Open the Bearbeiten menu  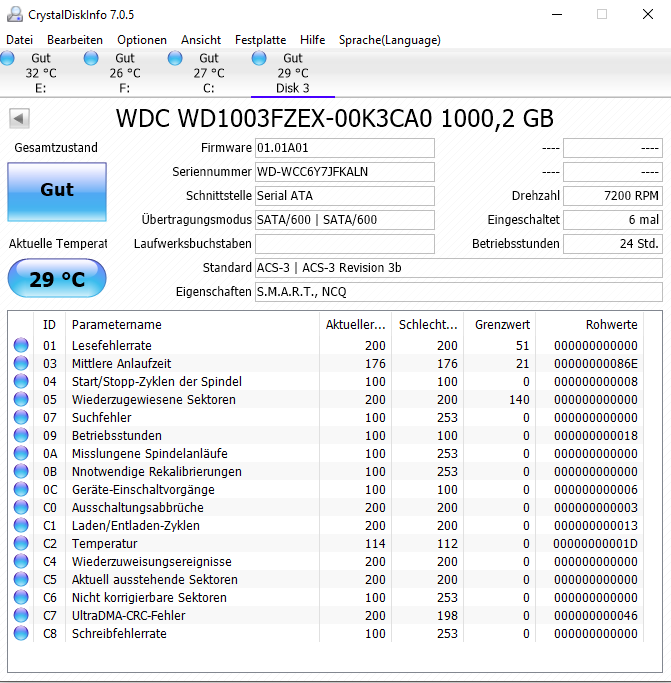click(75, 40)
